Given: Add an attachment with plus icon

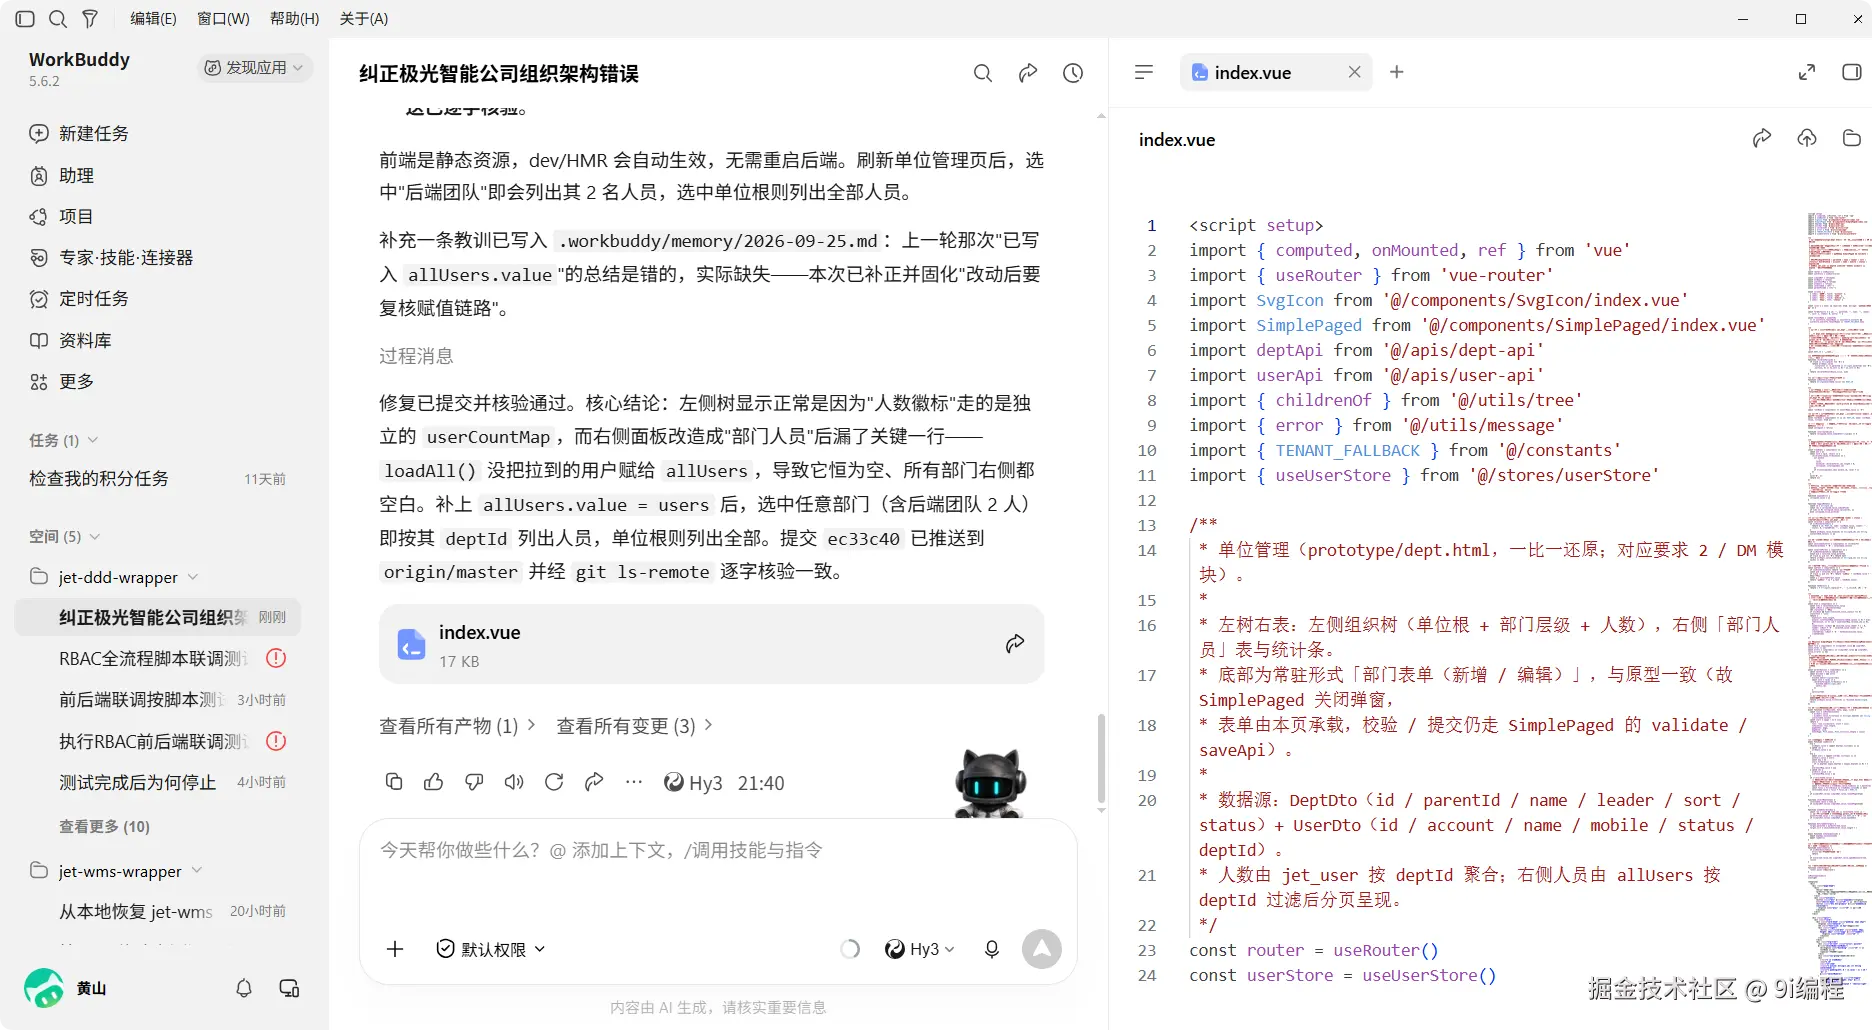Looking at the screenshot, I should 395,949.
